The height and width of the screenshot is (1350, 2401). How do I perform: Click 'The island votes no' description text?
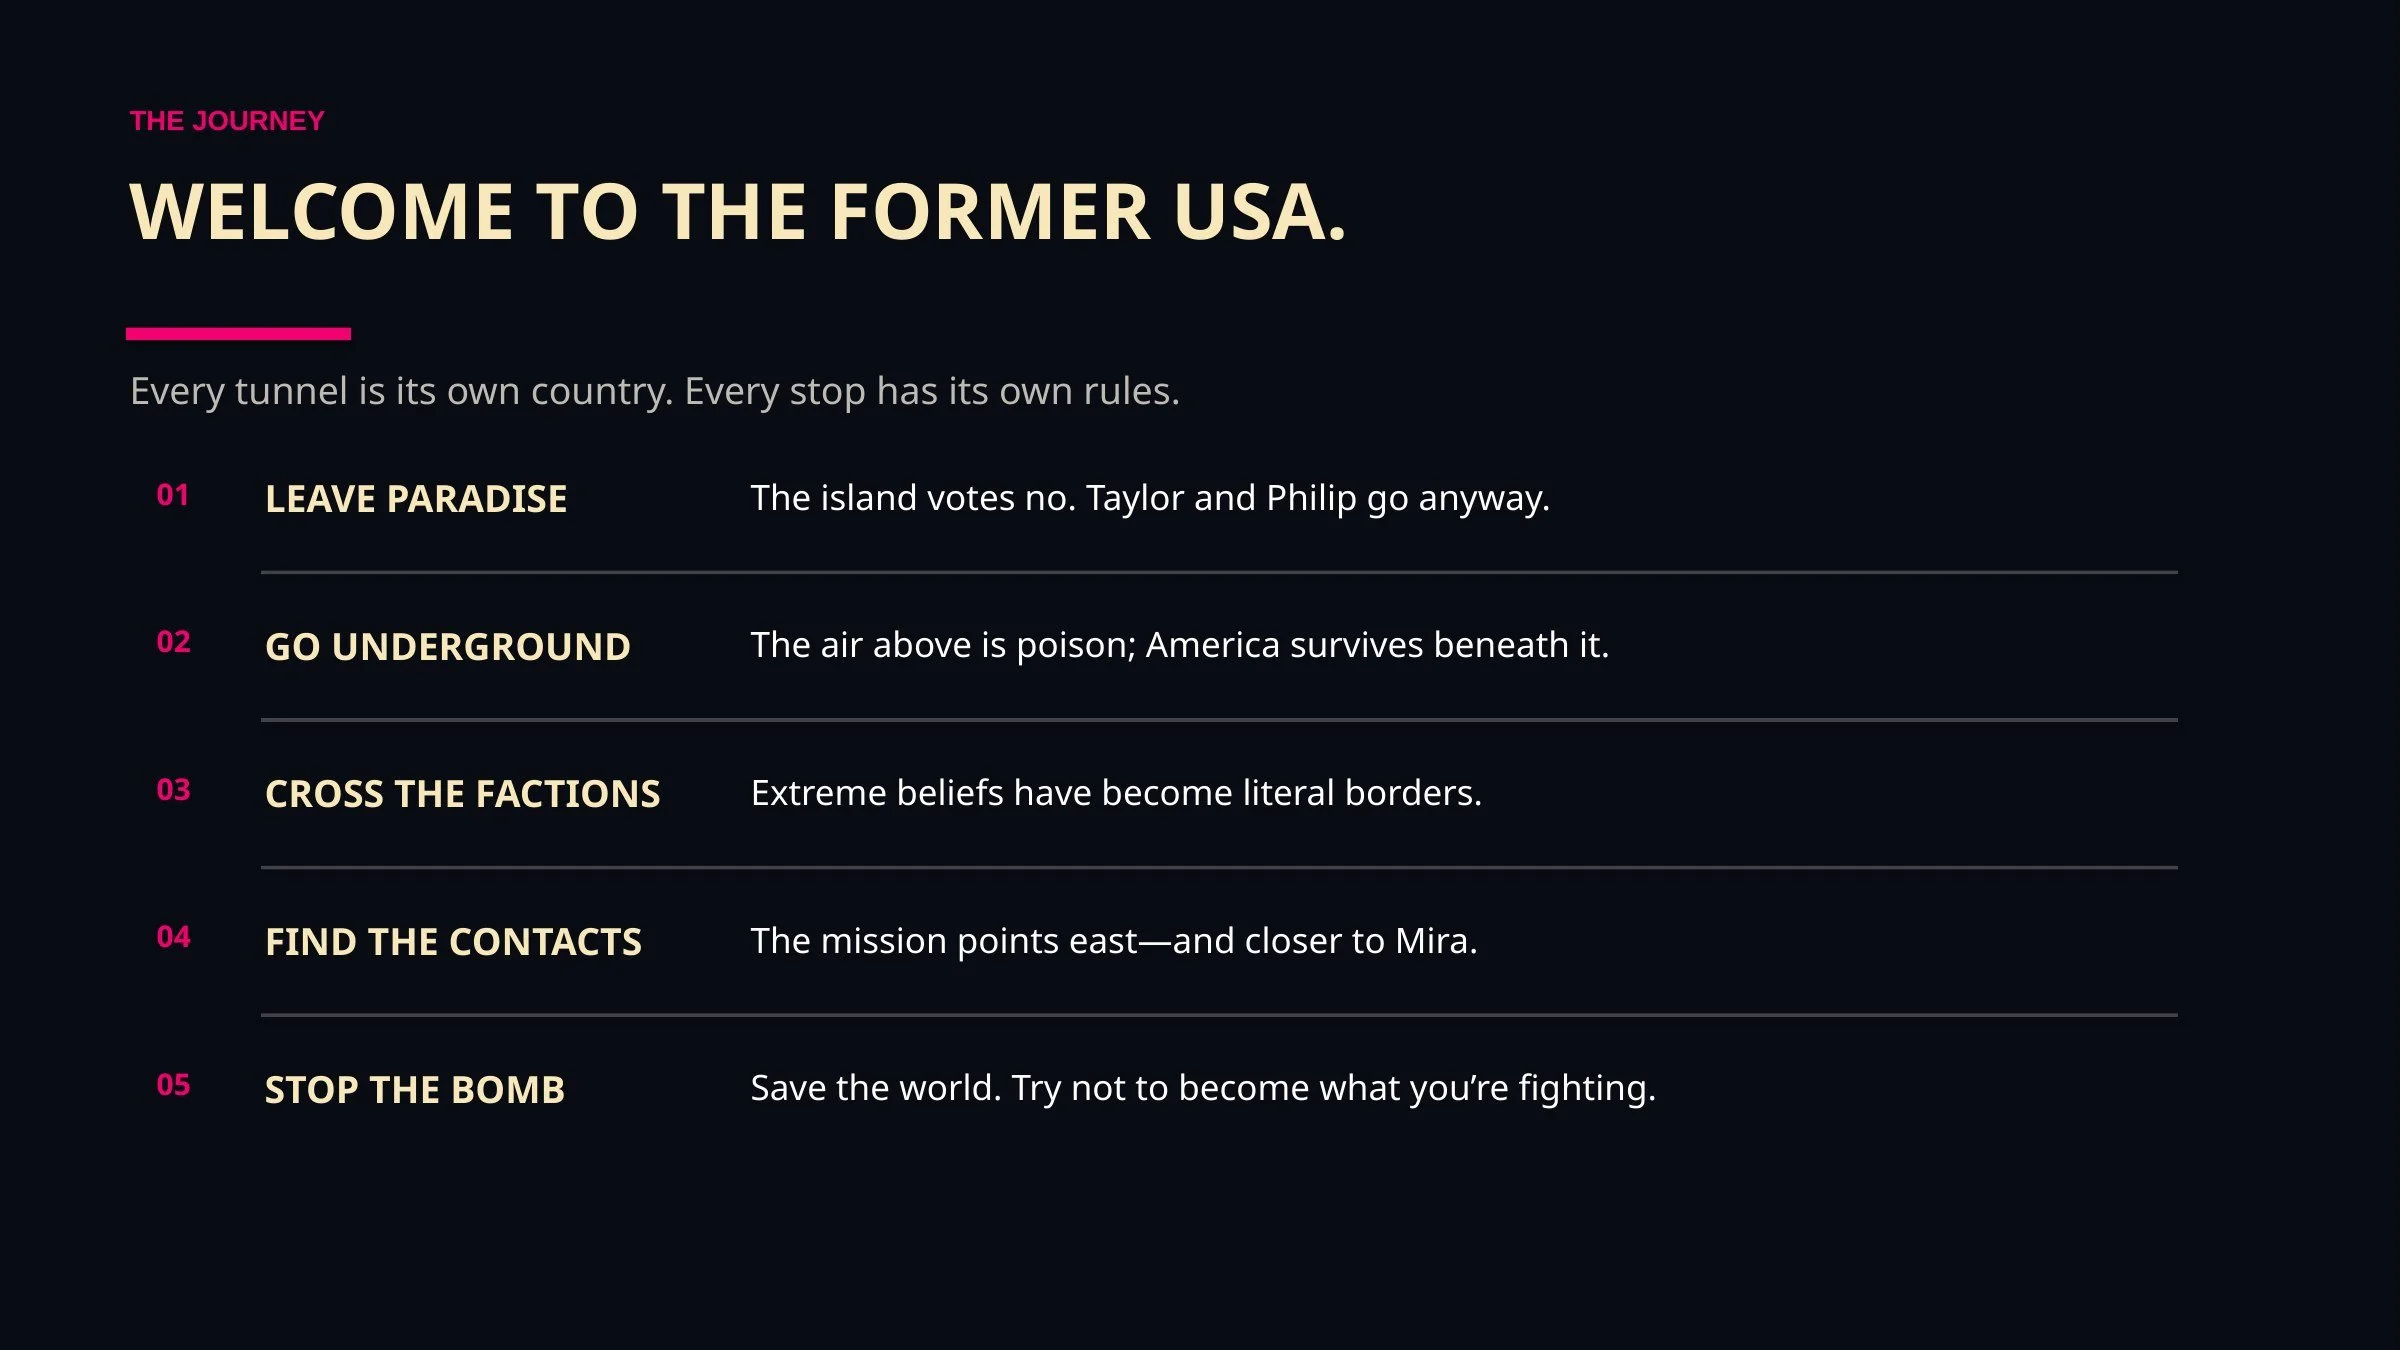[x=1150, y=498]
